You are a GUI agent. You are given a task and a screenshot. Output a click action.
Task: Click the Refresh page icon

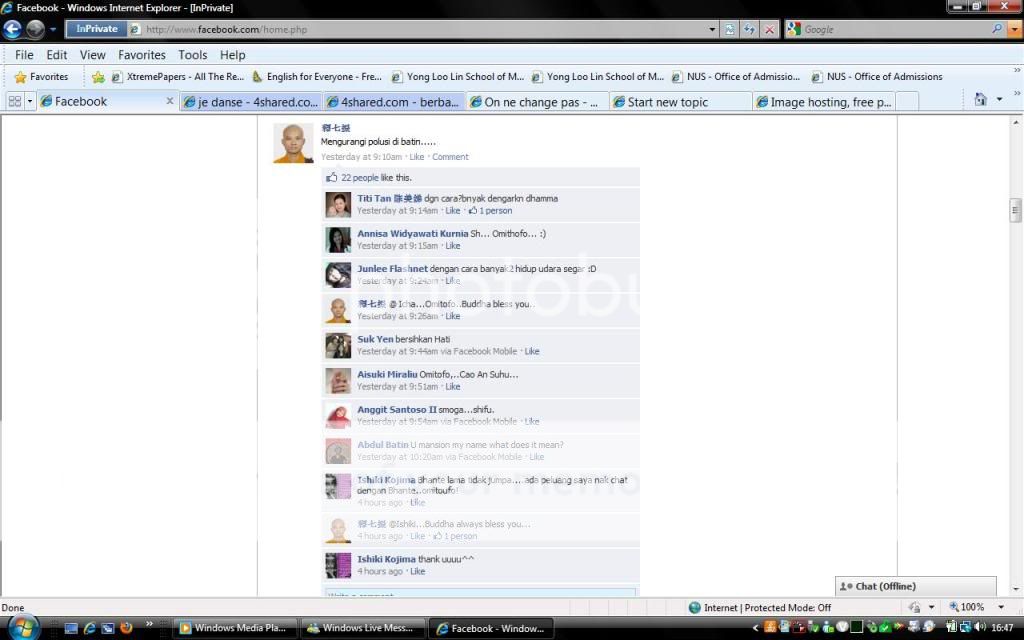(750, 30)
